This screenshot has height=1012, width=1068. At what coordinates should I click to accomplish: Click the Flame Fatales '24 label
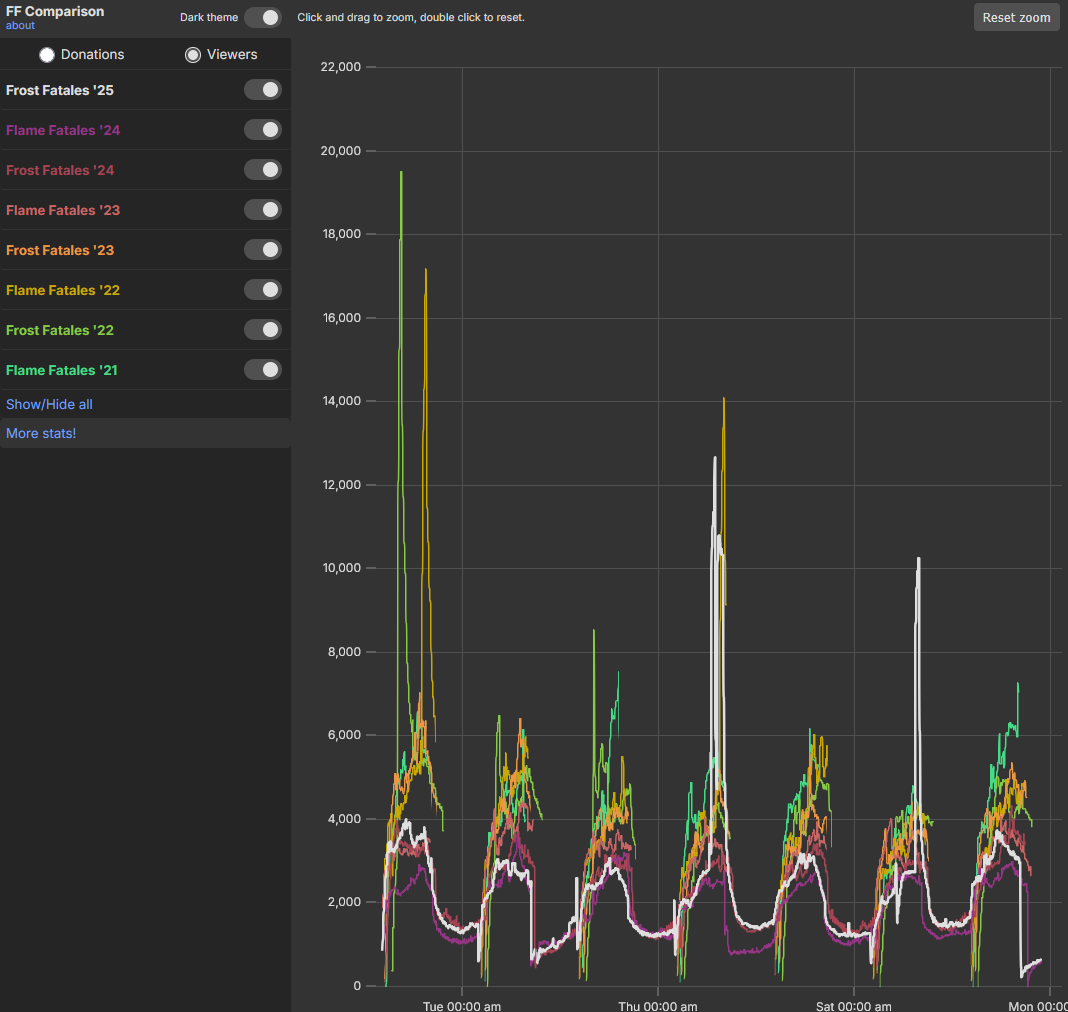click(x=63, y=131)
